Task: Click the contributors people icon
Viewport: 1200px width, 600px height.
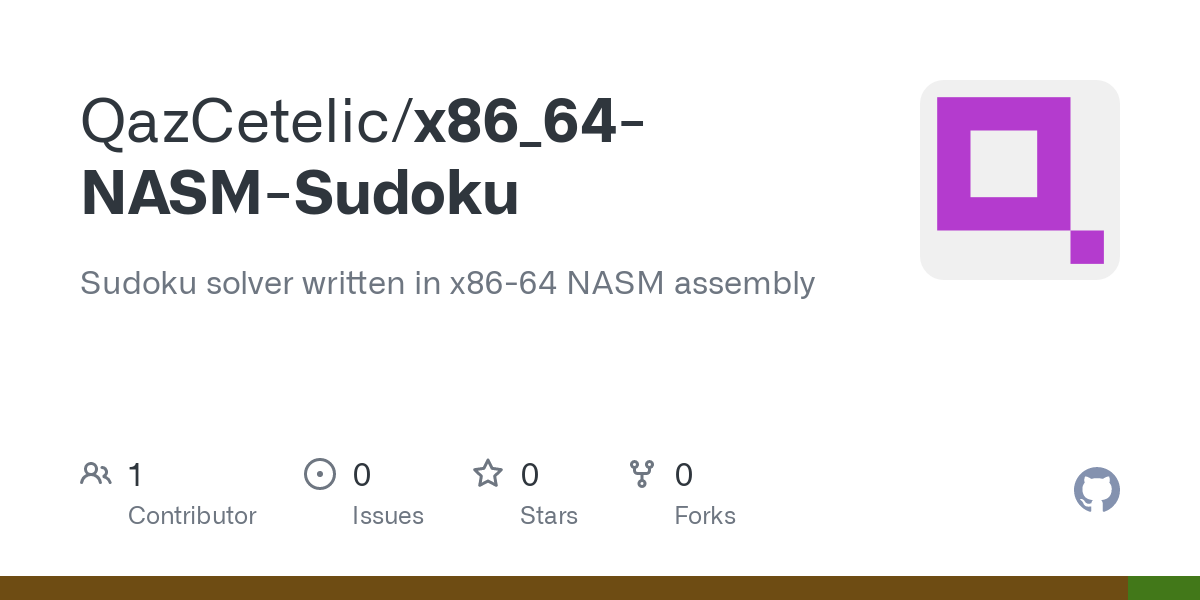Action: (x=96, y=474)
